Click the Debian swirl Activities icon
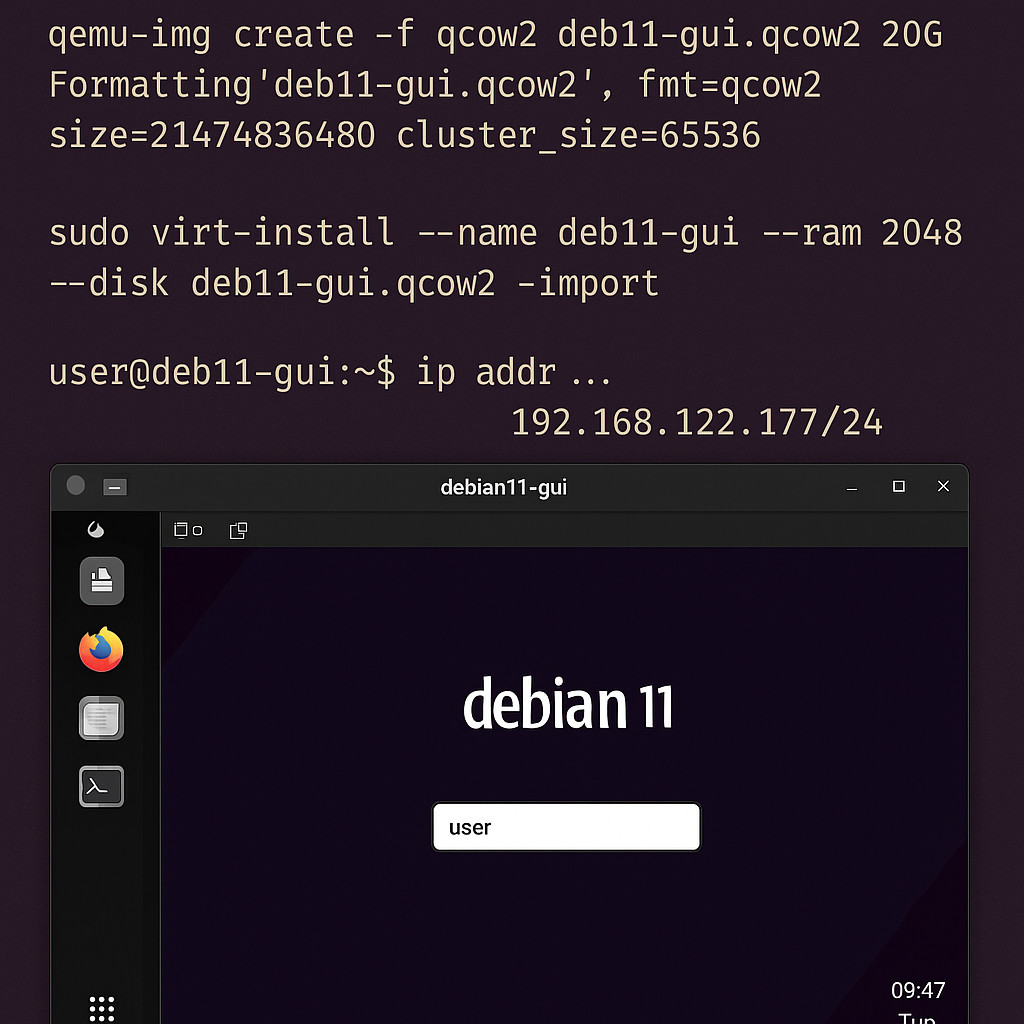 (96, 529)
